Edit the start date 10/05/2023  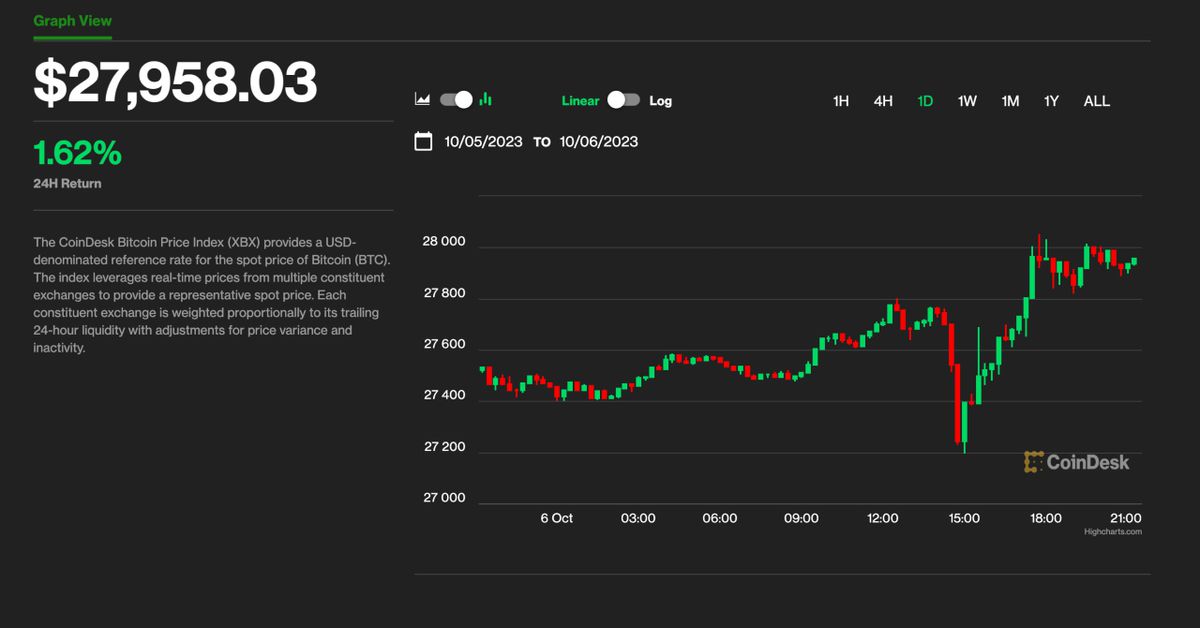tap(483, 141)
